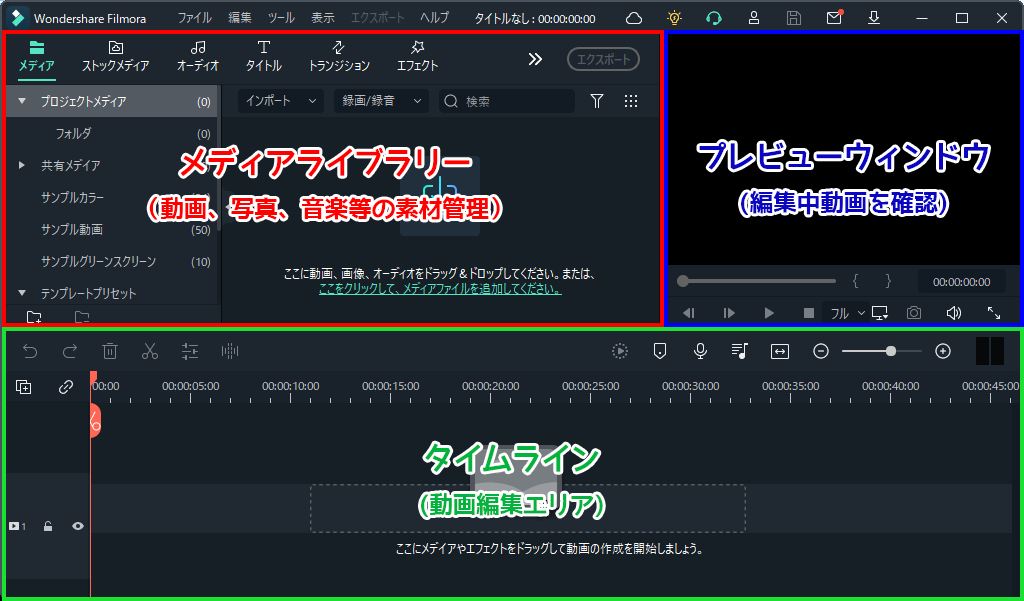This screenshot has width=1024, height=601.
Task: Open the filter icon beside the search box
Action: pyautogui.click(x=597, y=101)
